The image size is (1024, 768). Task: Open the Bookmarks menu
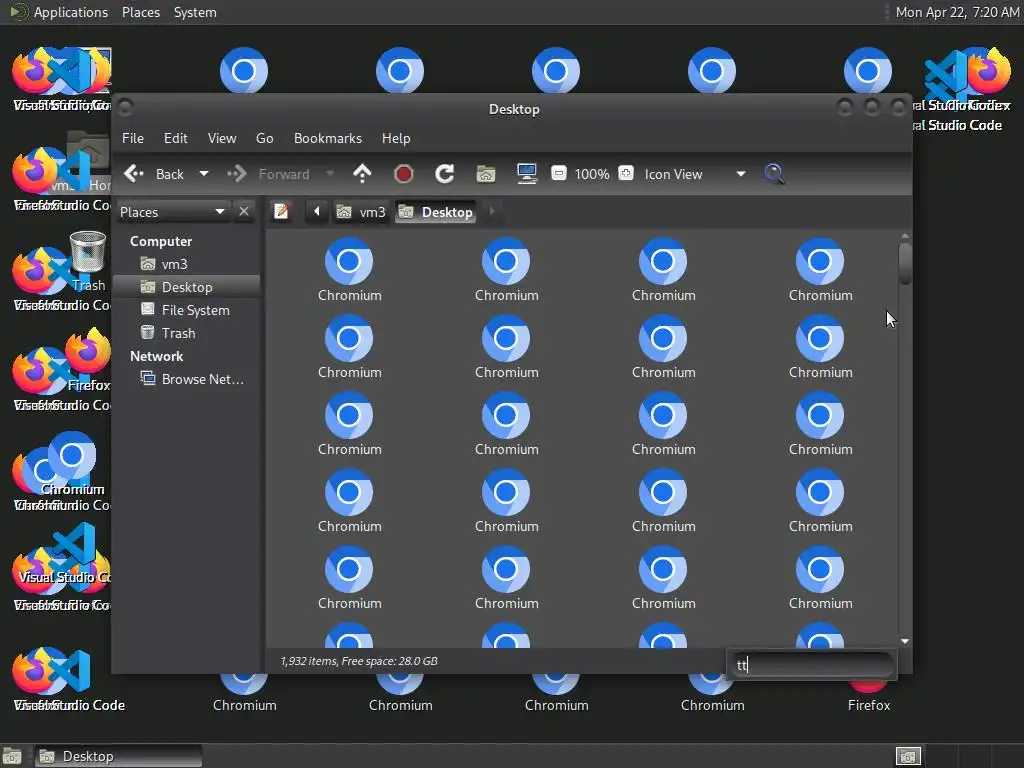328,138
